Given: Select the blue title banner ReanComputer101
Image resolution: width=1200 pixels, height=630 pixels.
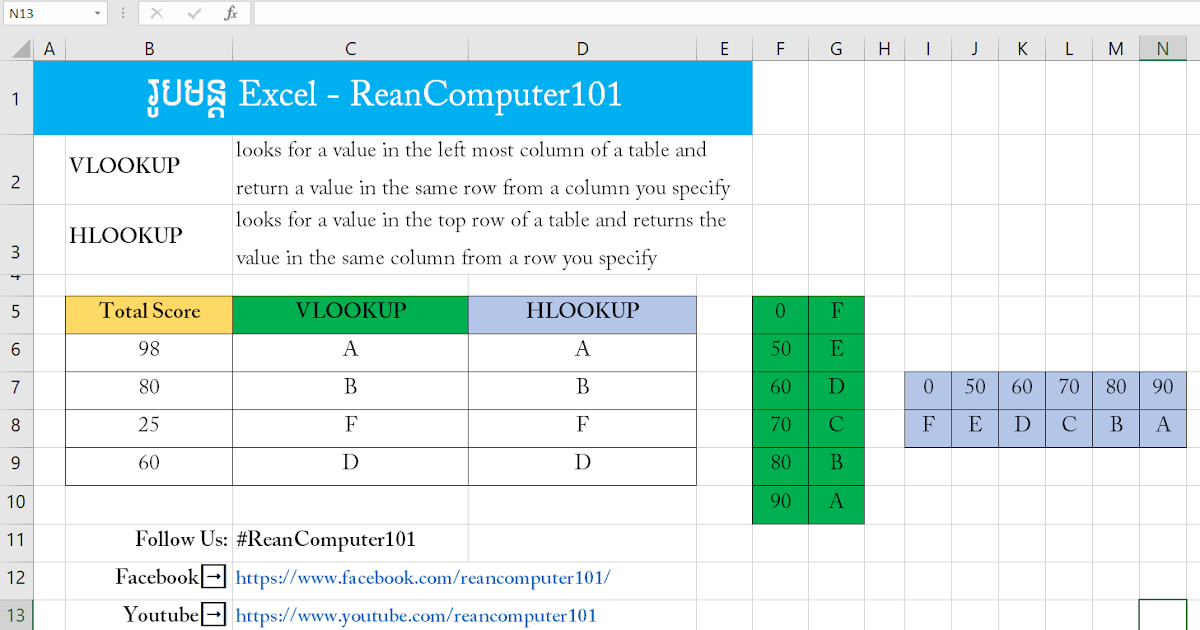Looking at the screenshot, I should 393,97.
